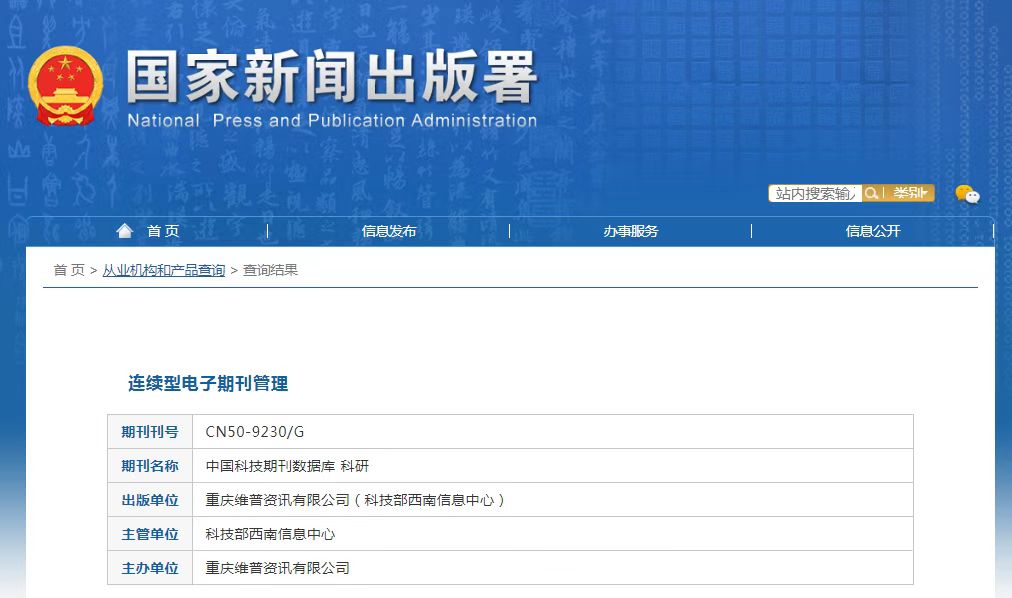The height and width of the screenshot is (598, 1012).
Task: Select the publisher value in the 出版单位 row
Action: click(355, 500)
